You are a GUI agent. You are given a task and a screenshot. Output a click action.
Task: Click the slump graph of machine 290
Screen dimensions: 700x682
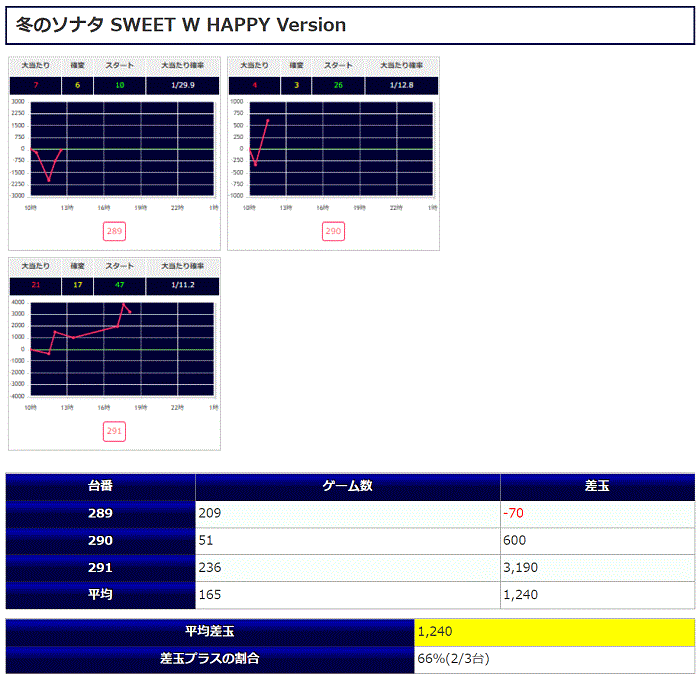[x=341, y=149]
